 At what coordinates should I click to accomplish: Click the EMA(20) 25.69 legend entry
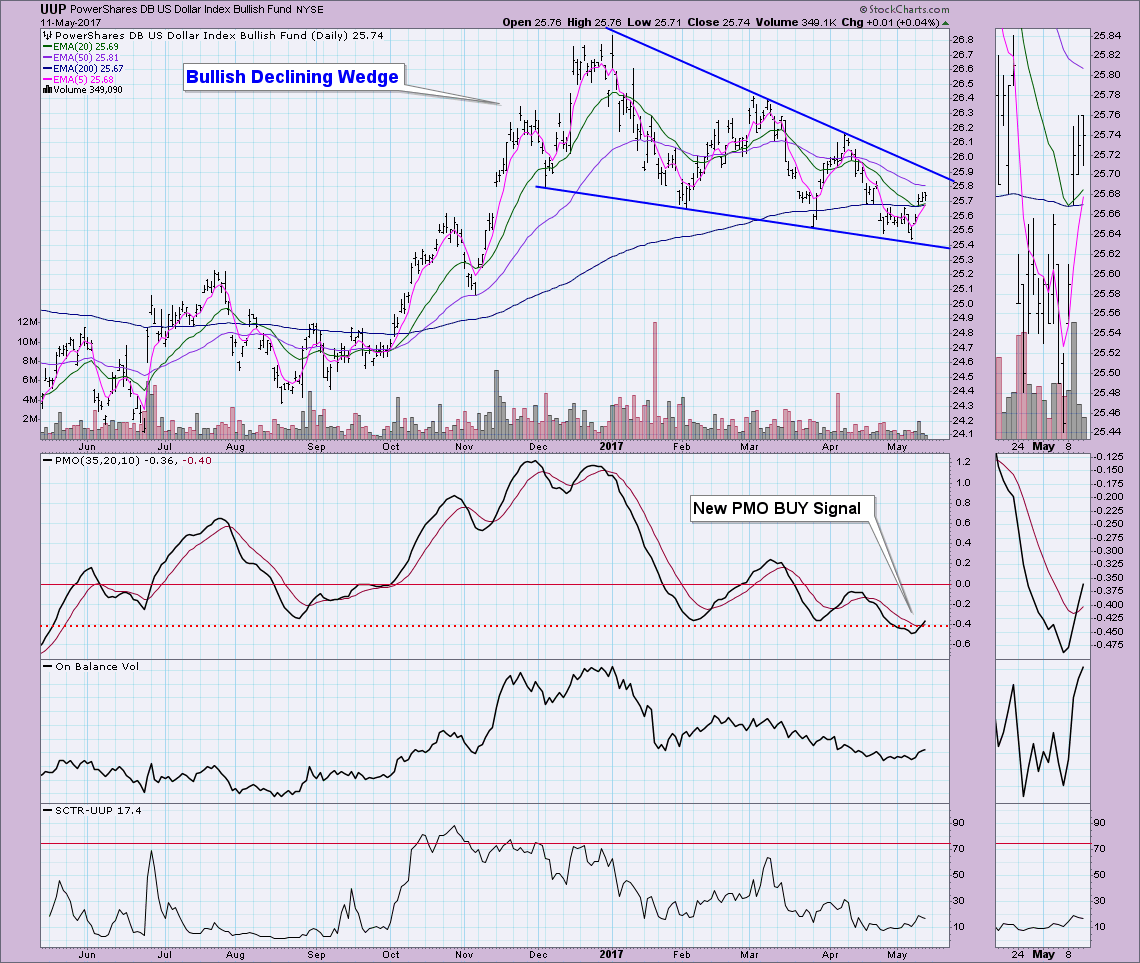[81, 47]
